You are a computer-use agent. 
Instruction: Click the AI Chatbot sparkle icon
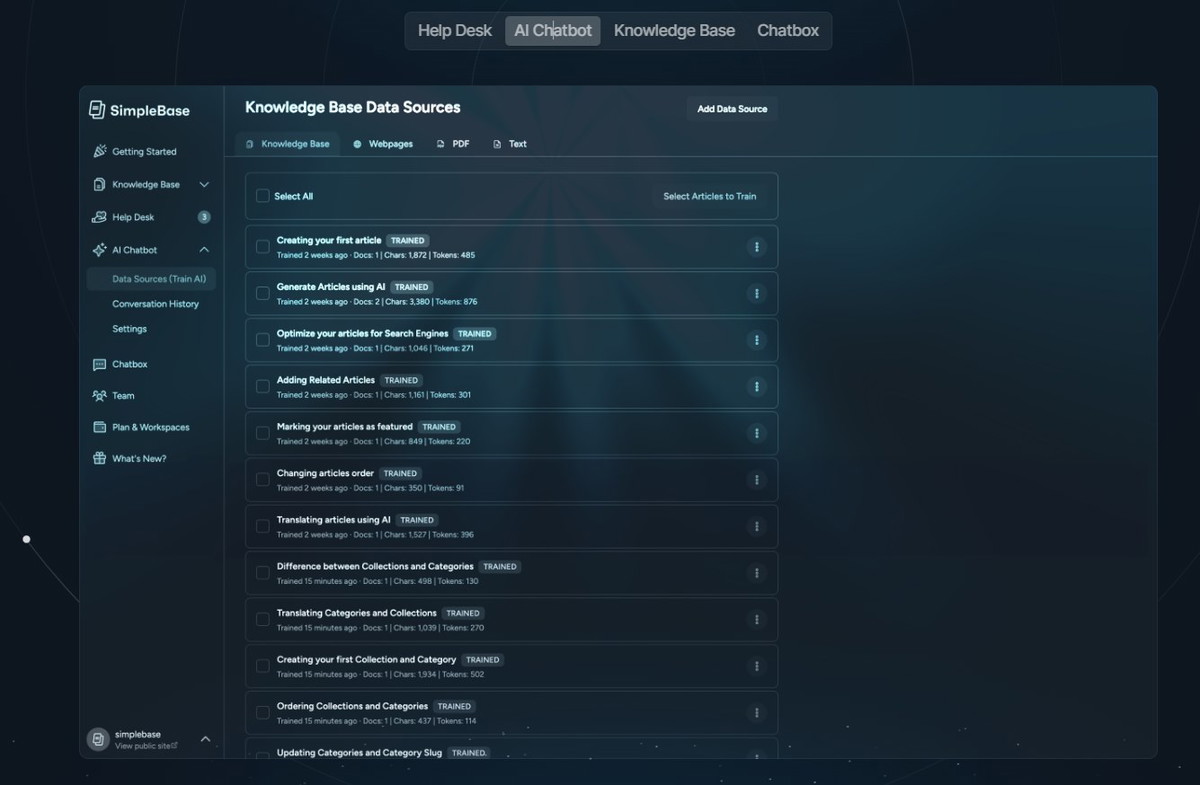coord(99,250)
